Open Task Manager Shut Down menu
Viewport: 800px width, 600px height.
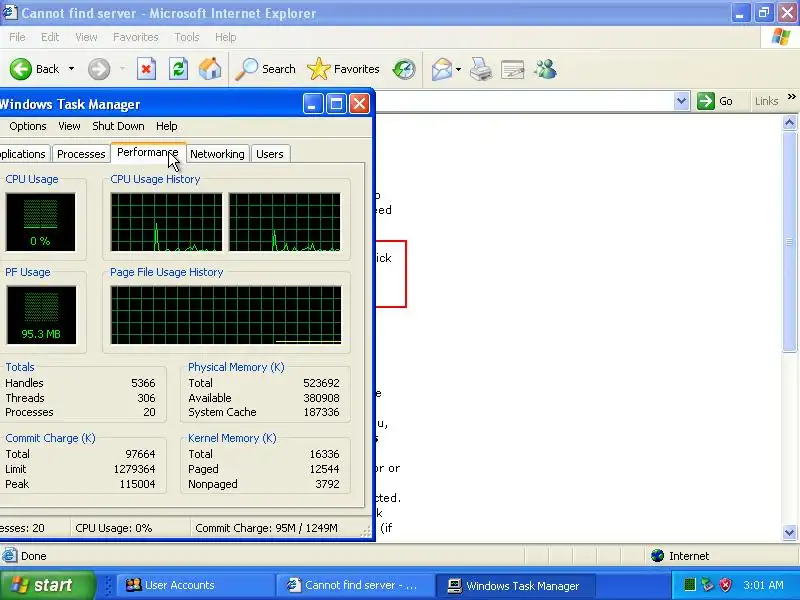(118, 126)
